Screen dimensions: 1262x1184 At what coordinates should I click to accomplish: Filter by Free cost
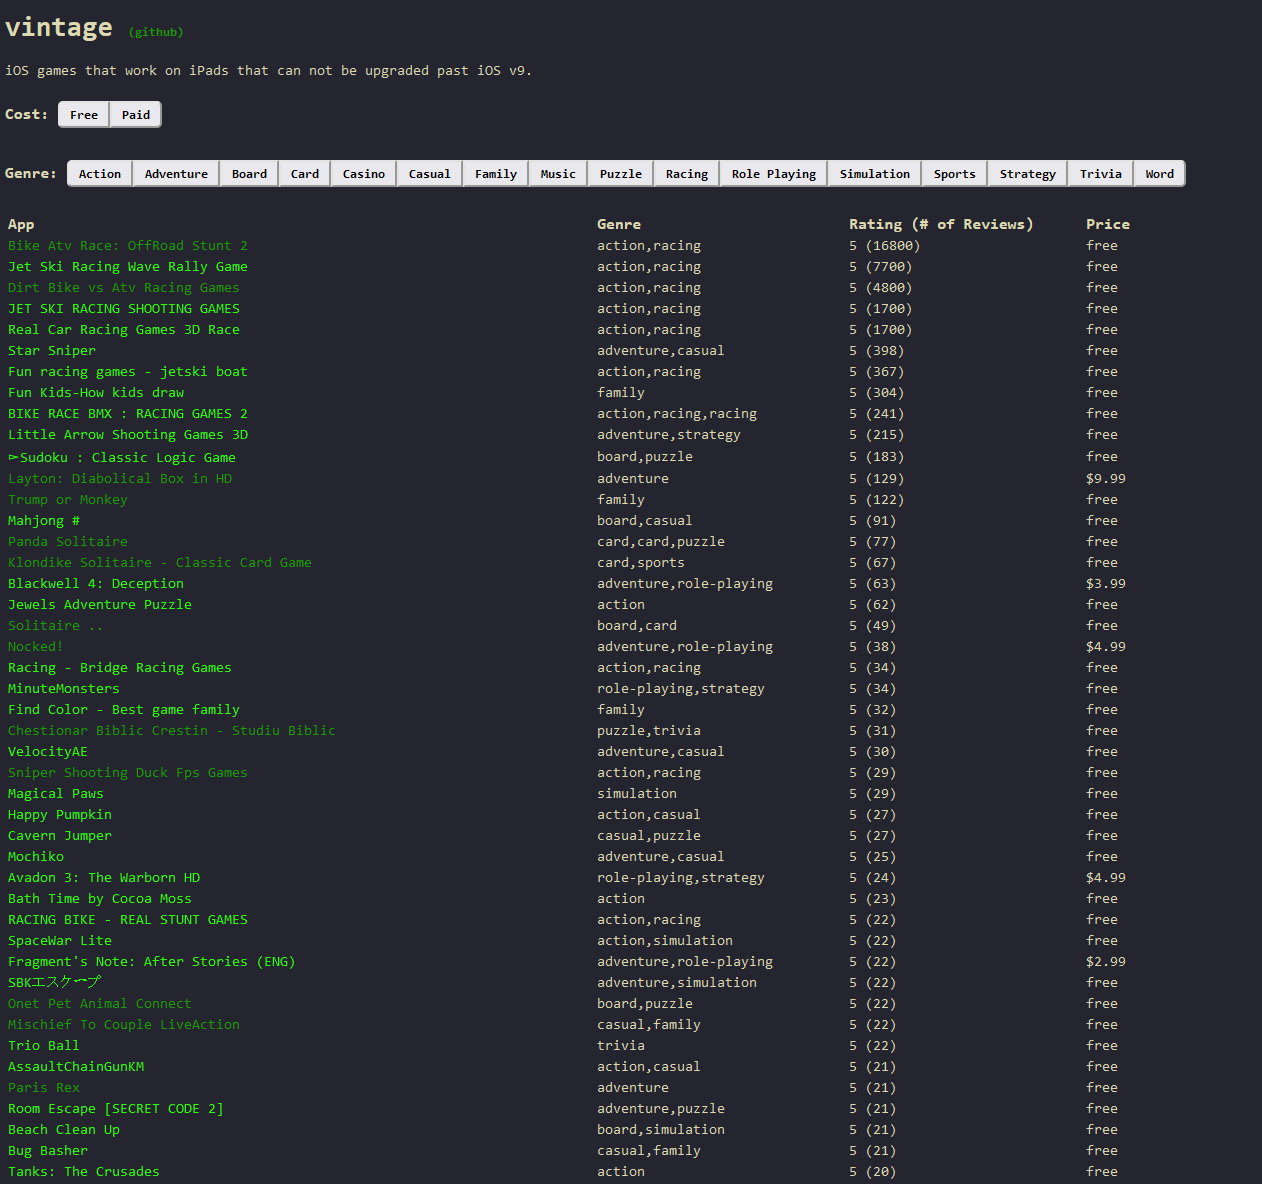click(x=84, y=115)
